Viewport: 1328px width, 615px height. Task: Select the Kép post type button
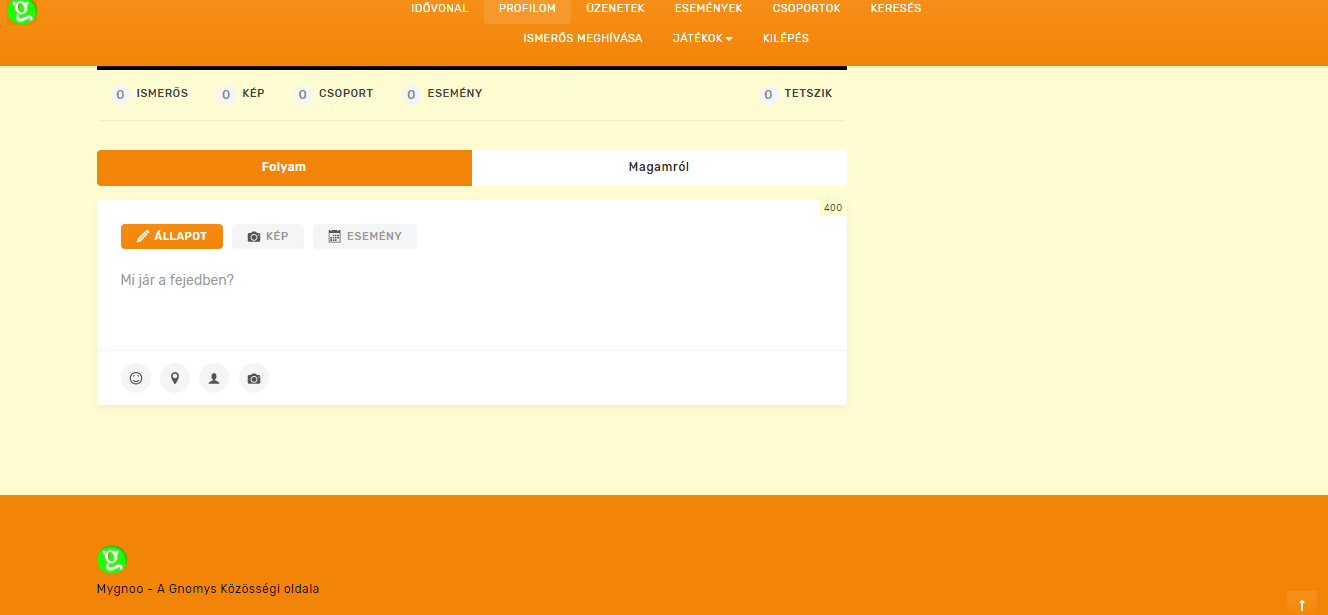click(268, 237)
